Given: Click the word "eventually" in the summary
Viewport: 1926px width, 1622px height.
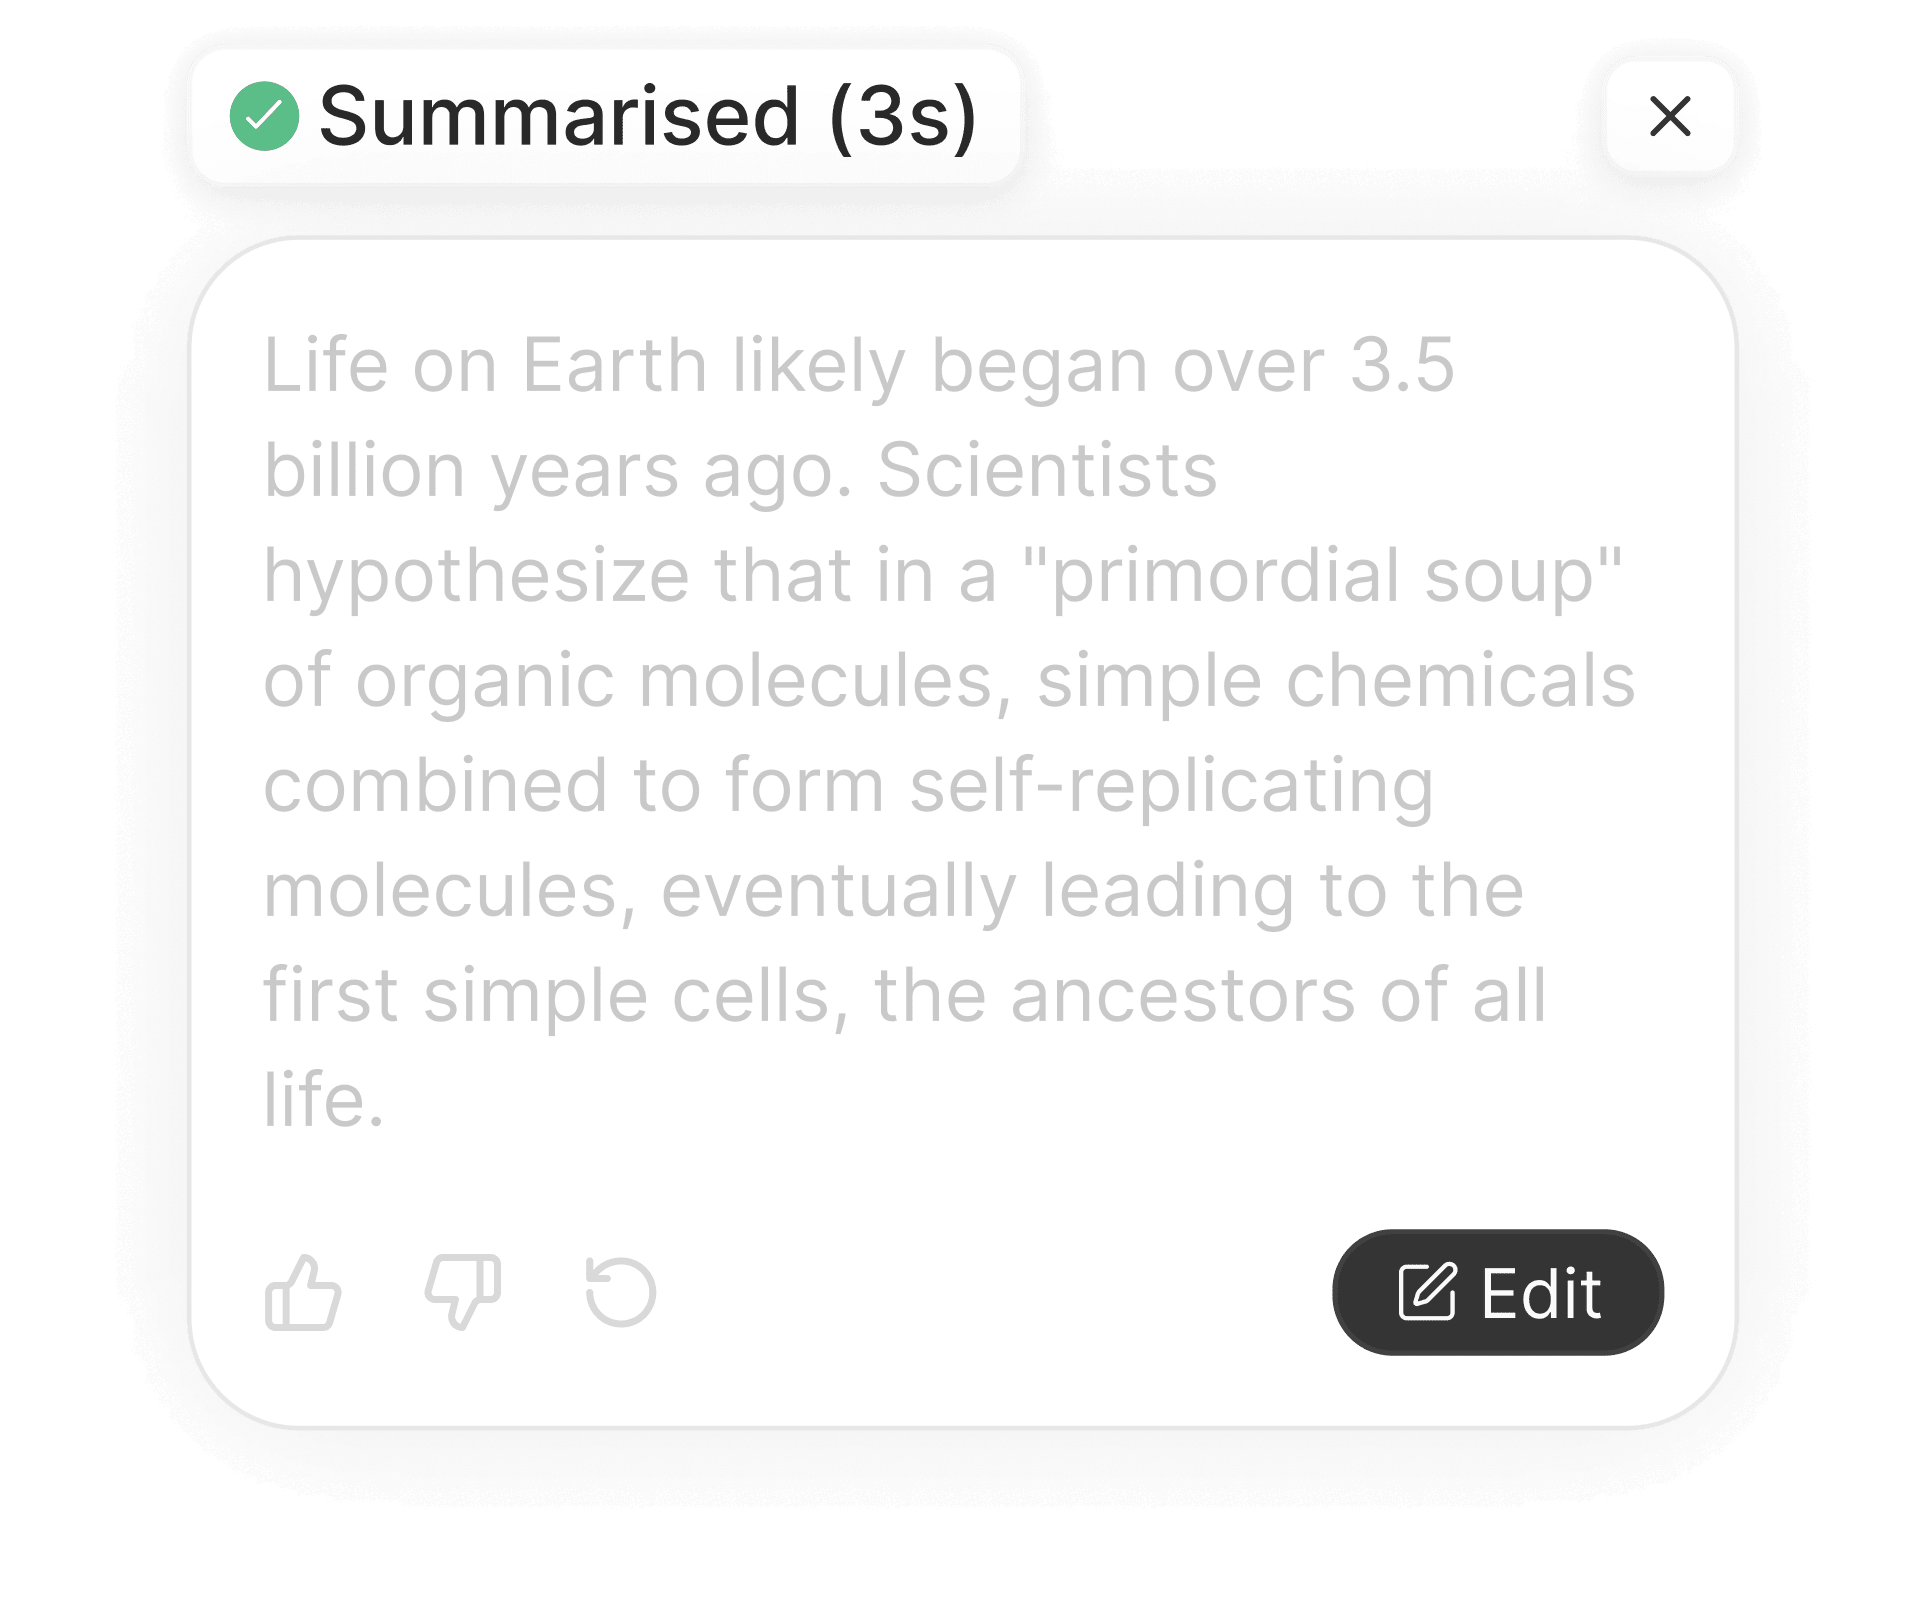Looking at the screenshot, I should (x=838, y=891).
